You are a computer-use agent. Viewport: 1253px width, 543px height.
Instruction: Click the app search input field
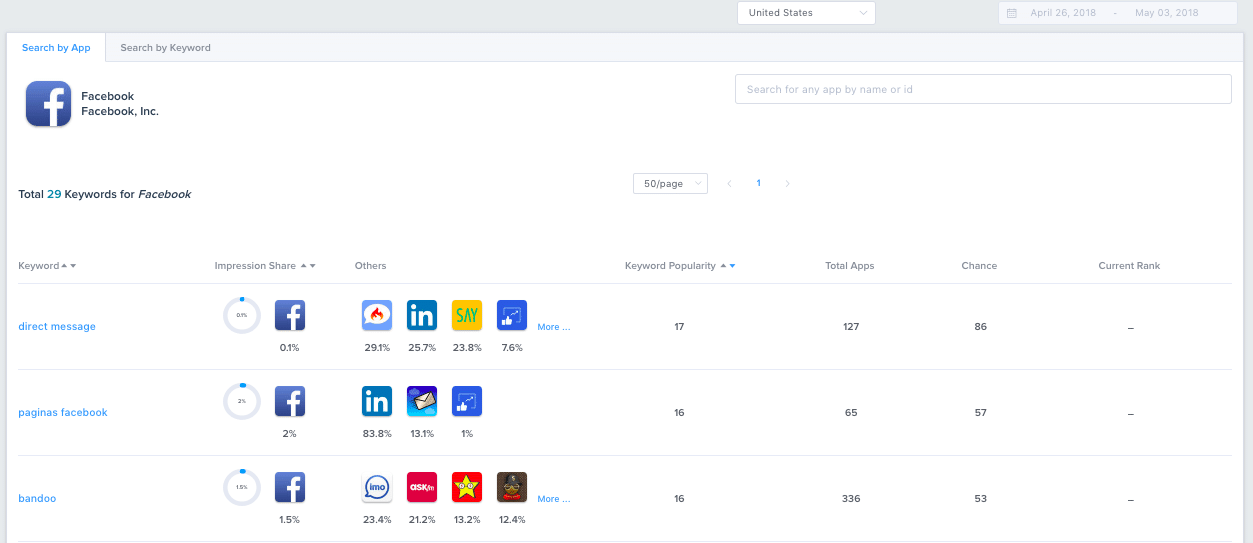coord(983,89)
